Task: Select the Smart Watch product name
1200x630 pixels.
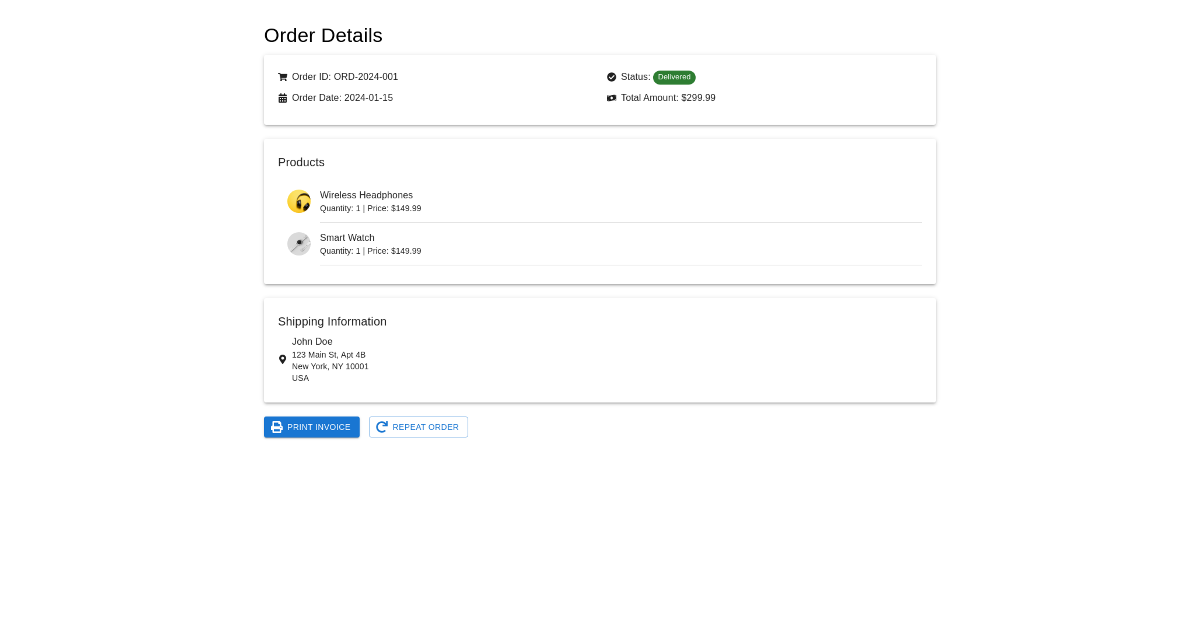Action: (x=347, y=238)
